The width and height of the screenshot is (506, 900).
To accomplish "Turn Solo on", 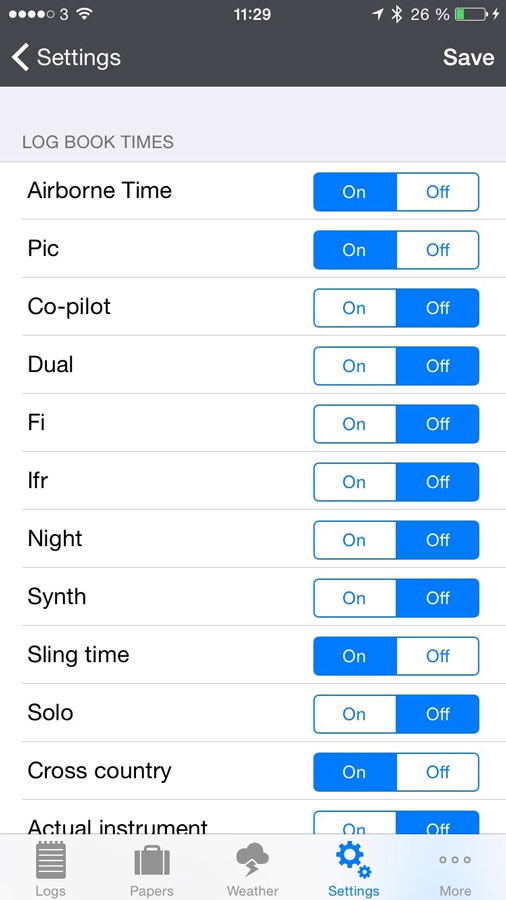I will 355,713.
